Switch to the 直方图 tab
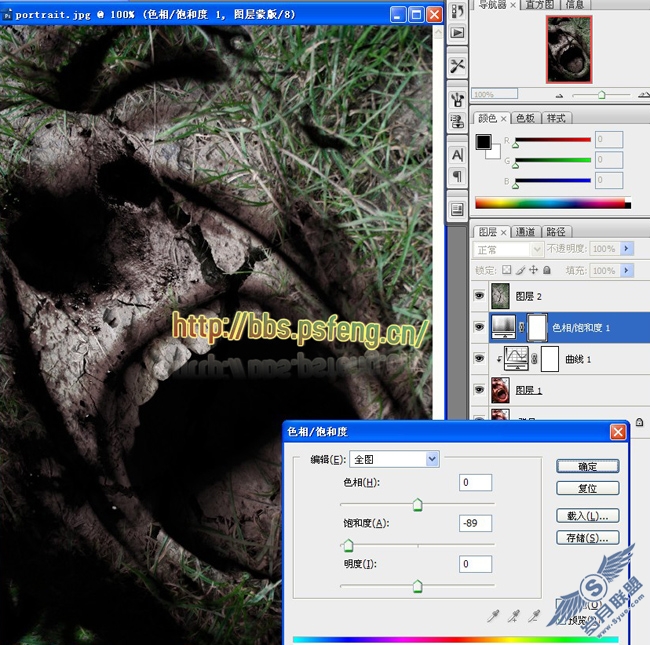The width and height of the screenshot is (650, 645). [539, 5]
